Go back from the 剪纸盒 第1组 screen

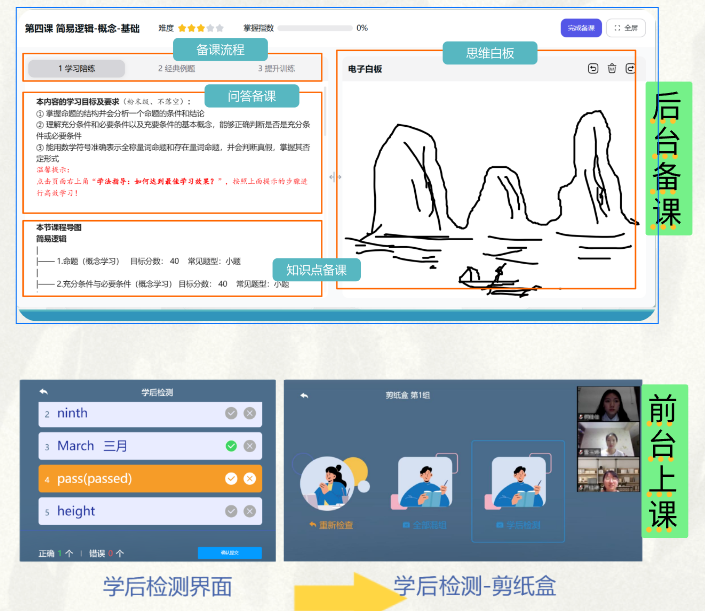pos(304,396)
